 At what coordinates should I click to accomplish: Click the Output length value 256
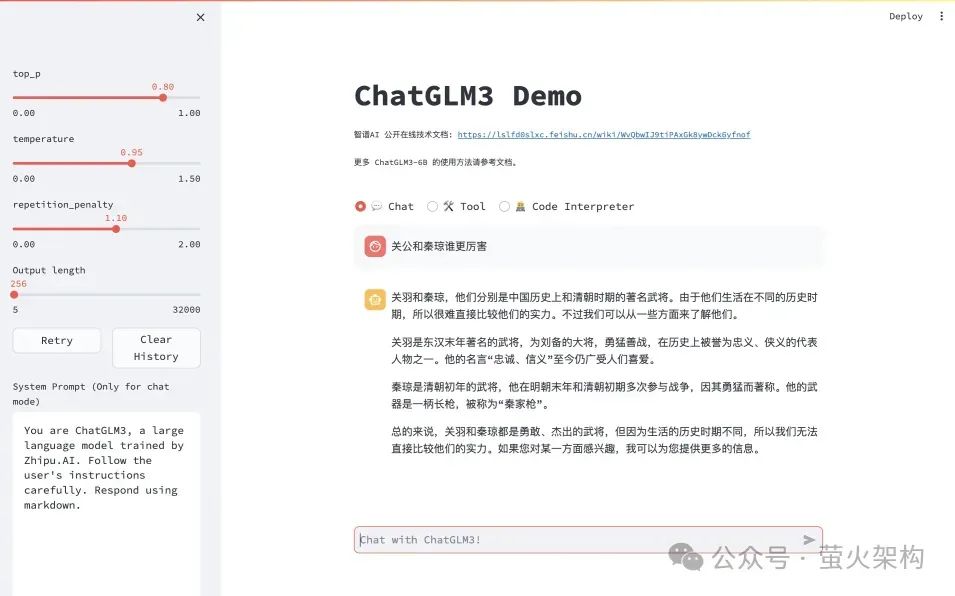pos(18,284)
